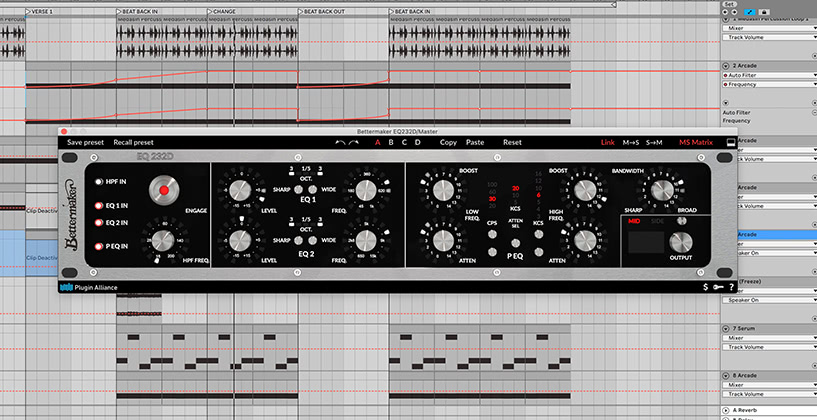817x420 pixels.
Task: Select EQ 1 SHARP button
Action: (299, 190)
